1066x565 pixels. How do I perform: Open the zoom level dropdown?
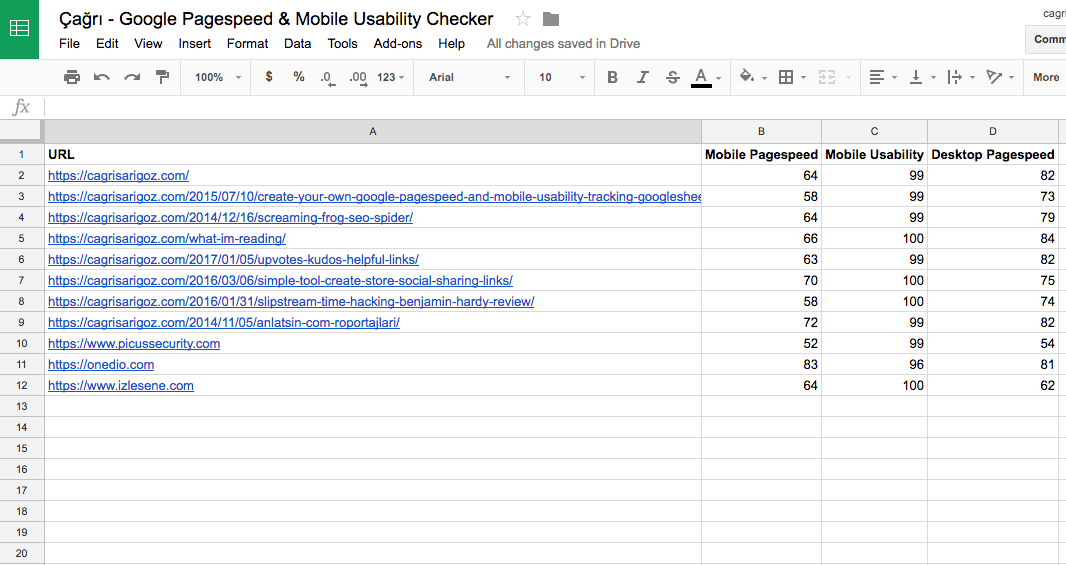point(218,78)
